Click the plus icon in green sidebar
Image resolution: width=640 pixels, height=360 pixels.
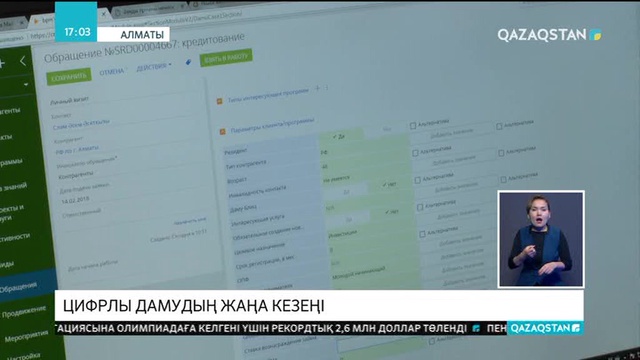pos(2,63)
